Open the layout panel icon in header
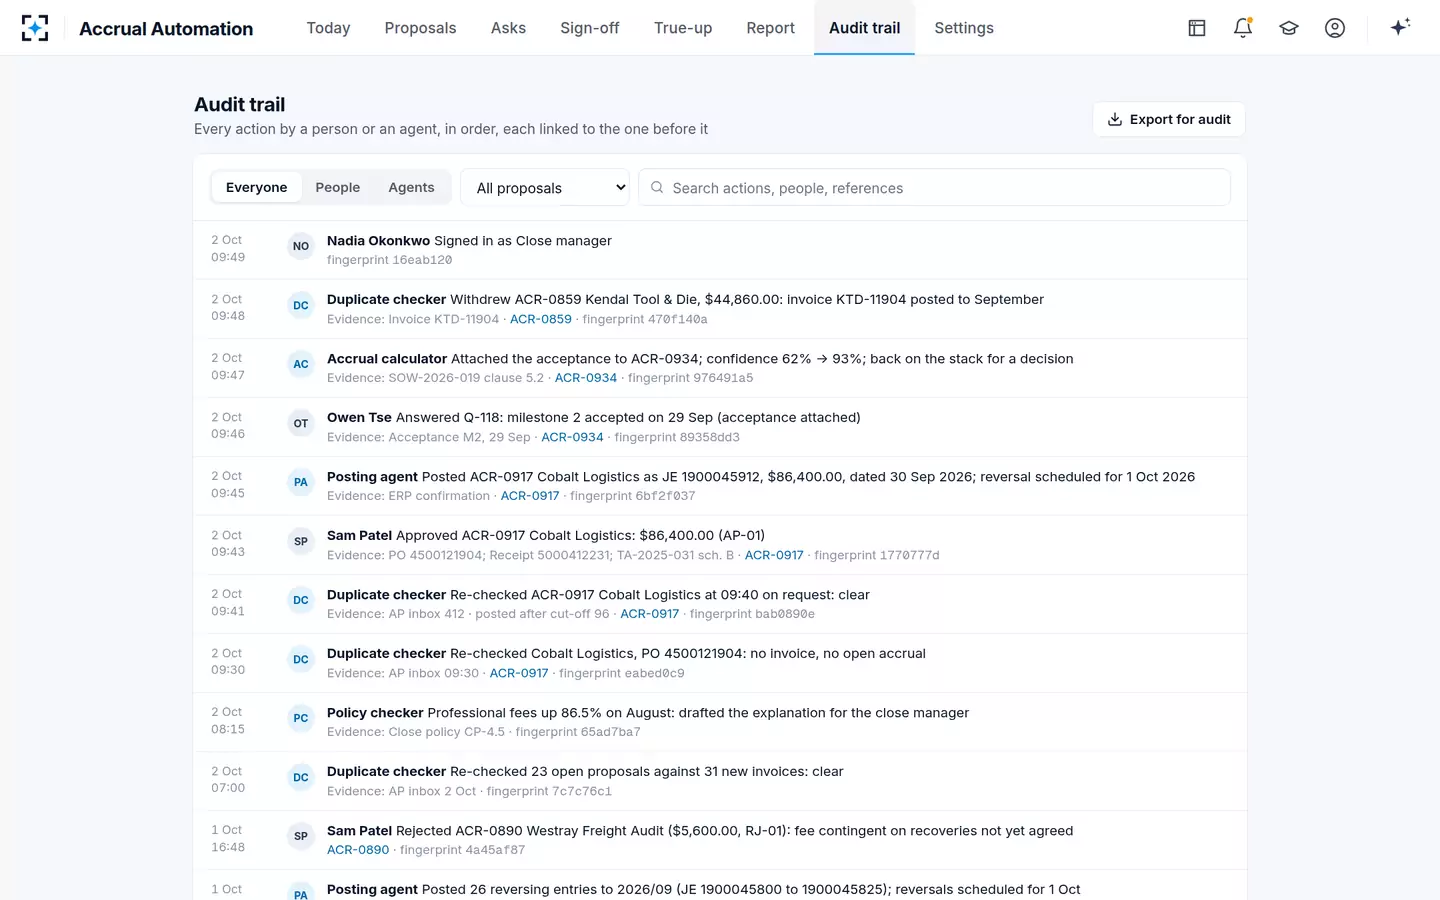 [x=1197, y=28]
